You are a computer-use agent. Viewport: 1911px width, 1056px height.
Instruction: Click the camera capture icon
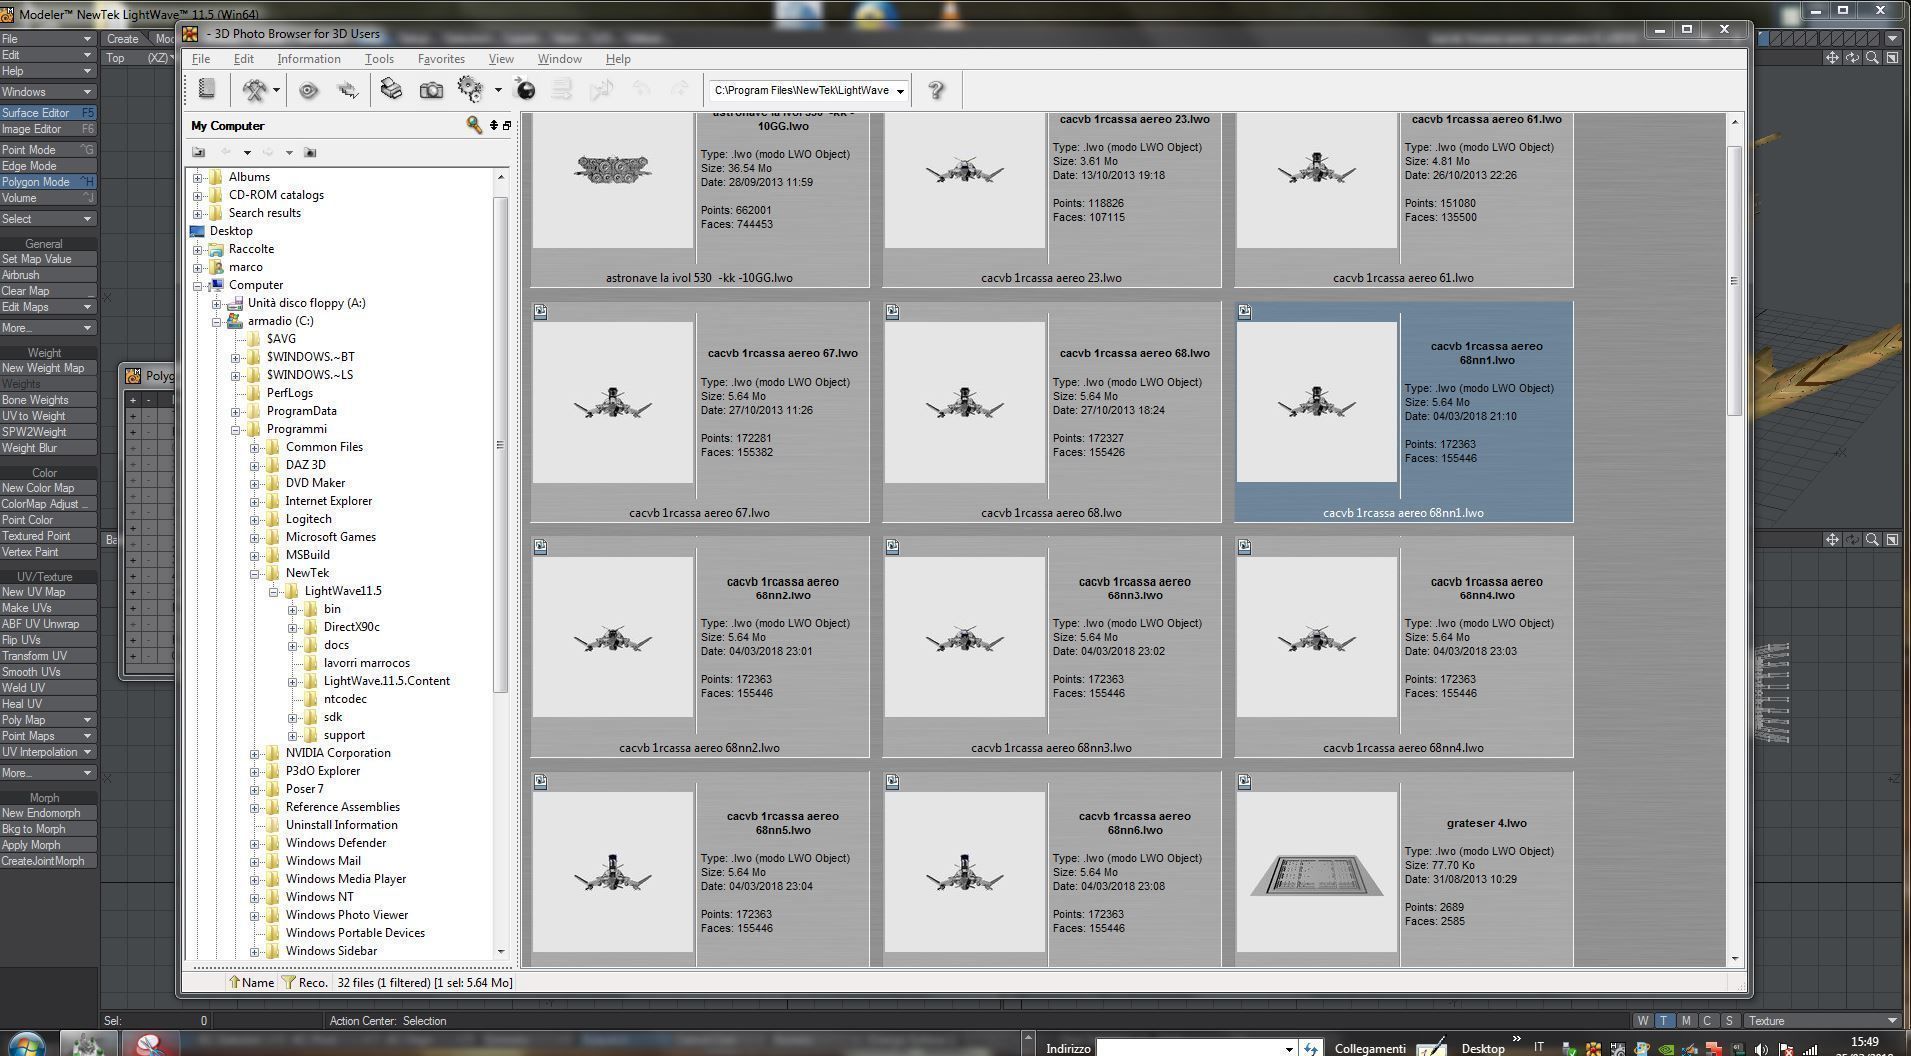click(431, 90)
